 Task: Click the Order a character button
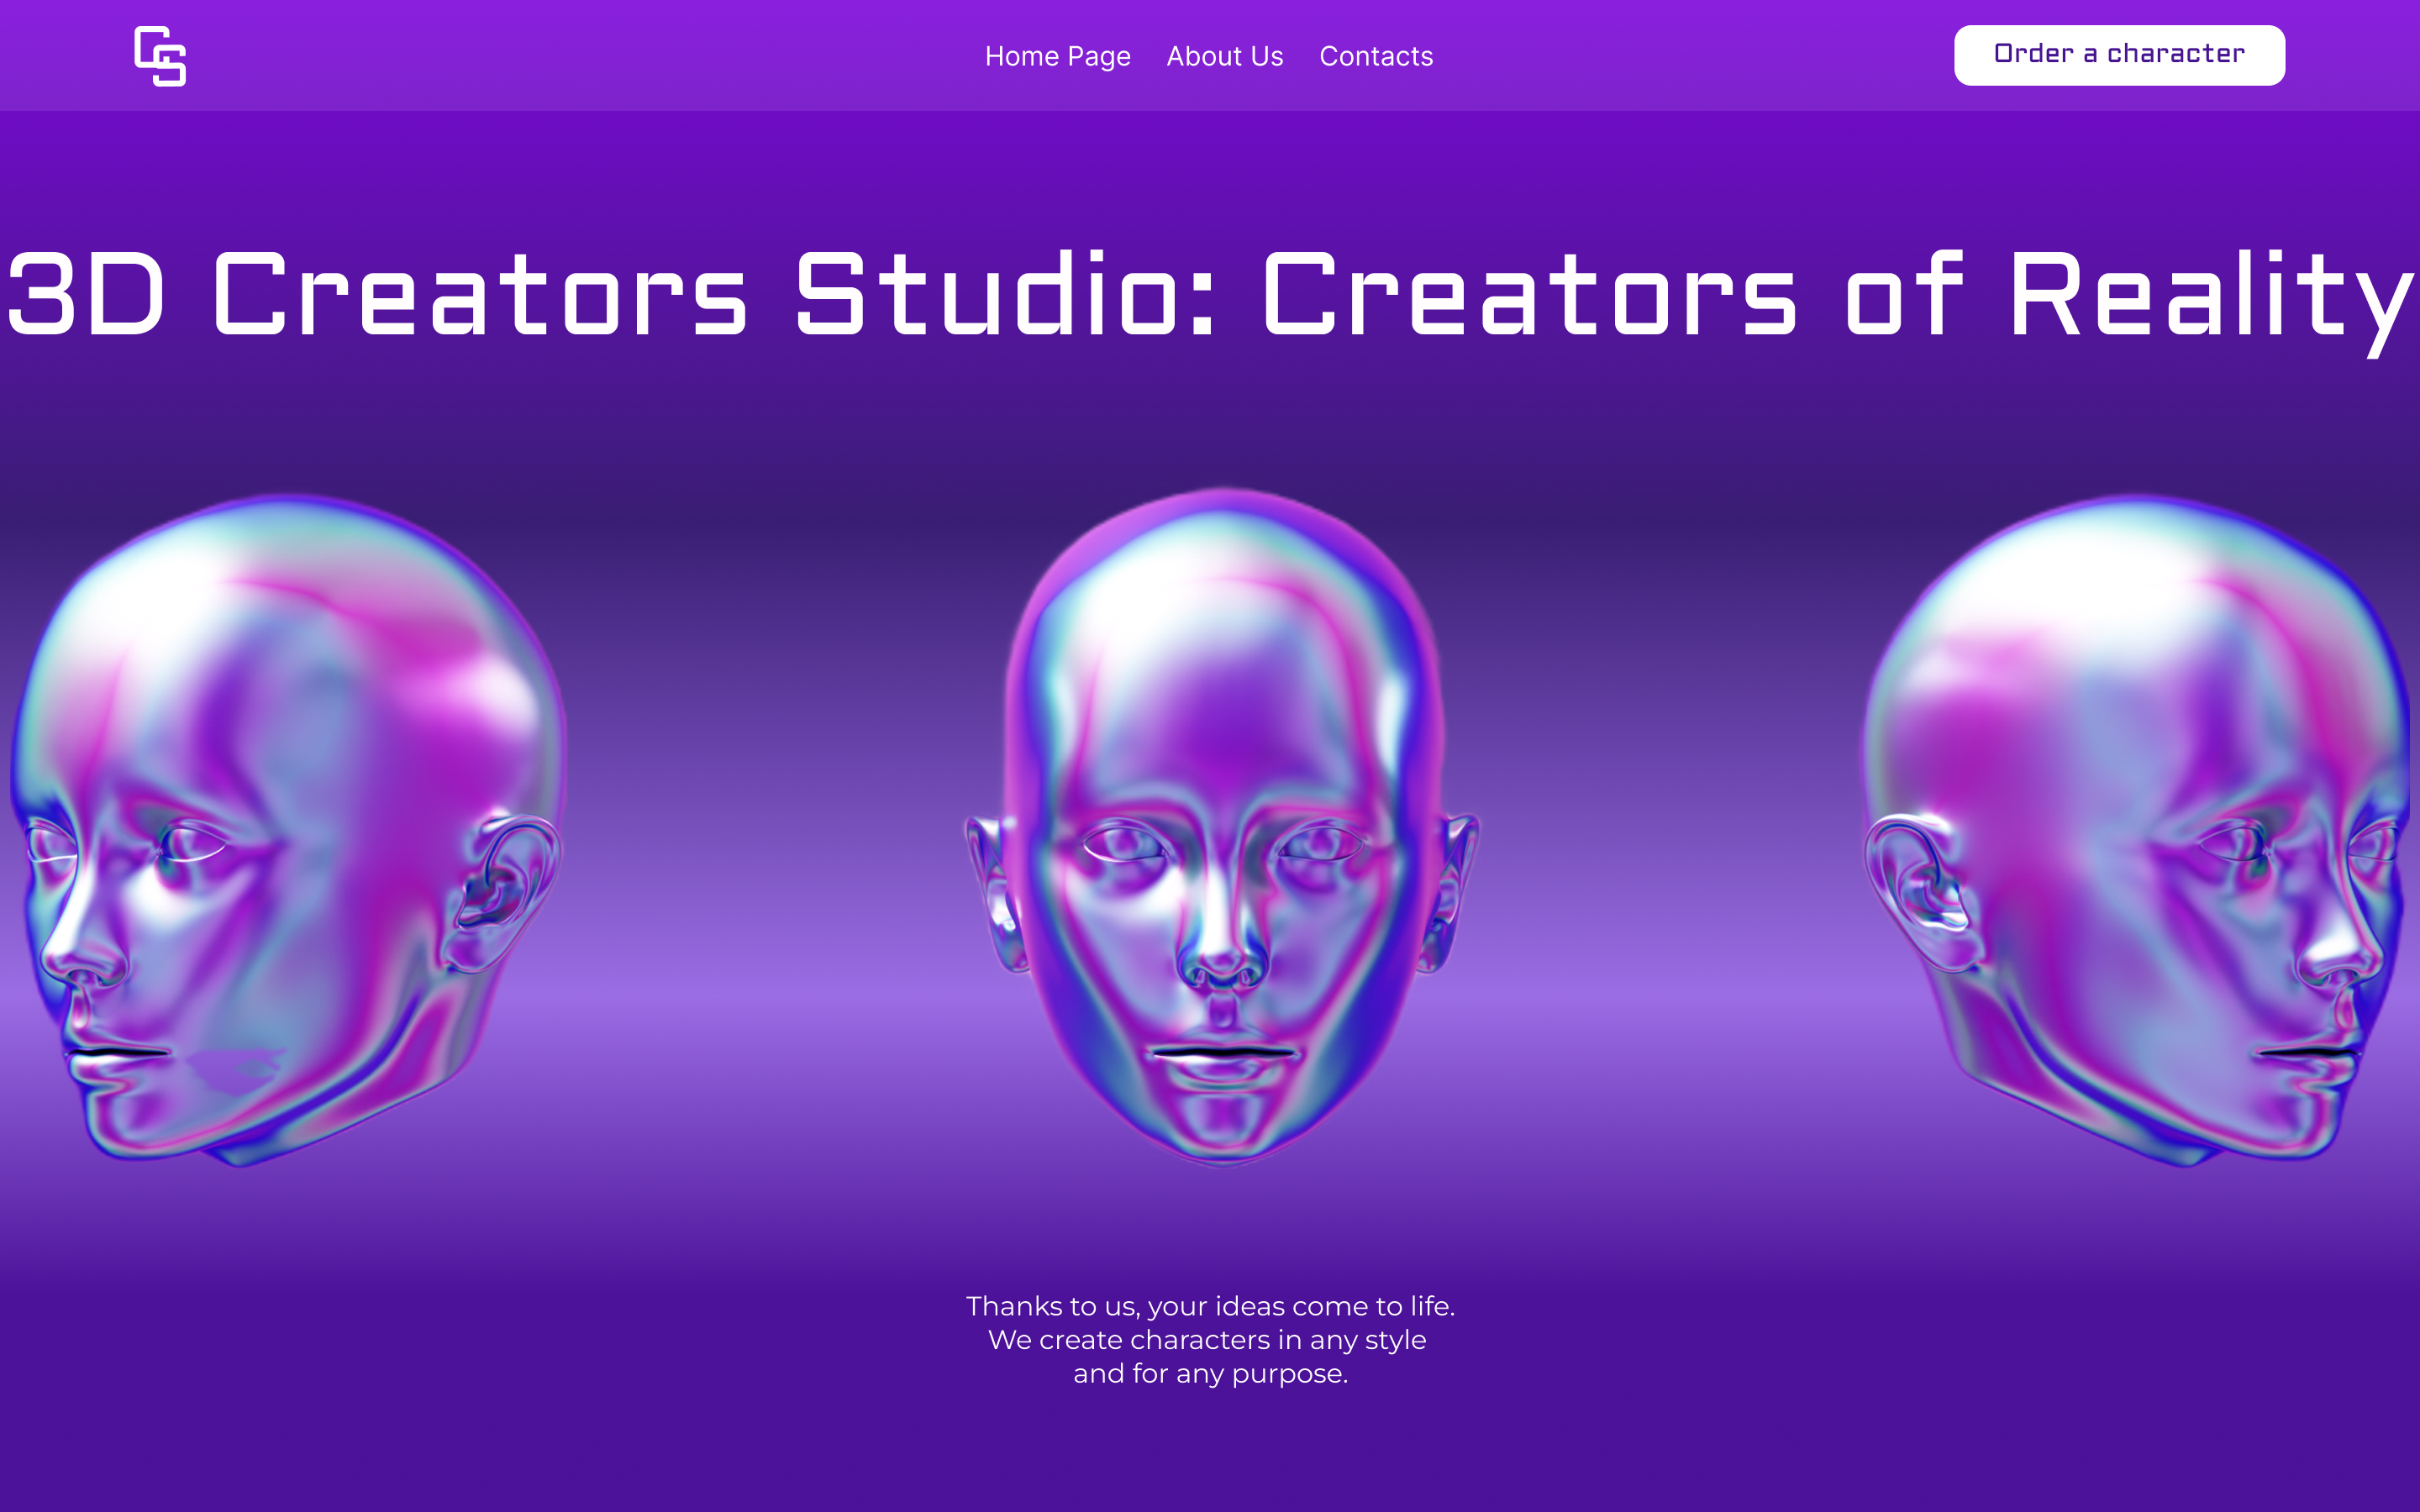[x=2118, y=55]
